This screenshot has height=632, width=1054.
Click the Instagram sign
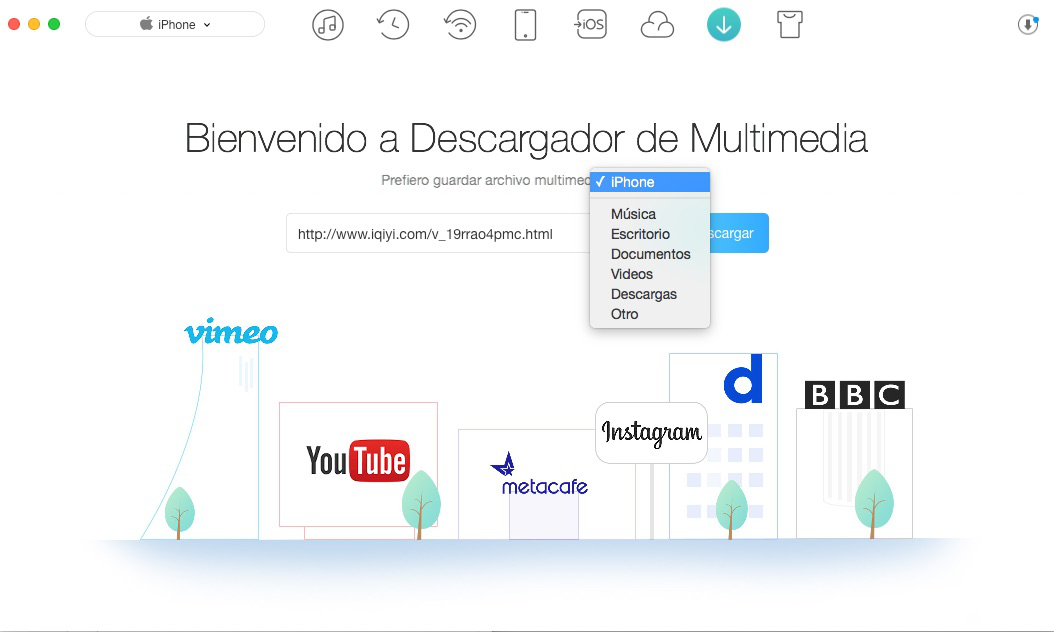pyautogui.click(x=651, y=432)
